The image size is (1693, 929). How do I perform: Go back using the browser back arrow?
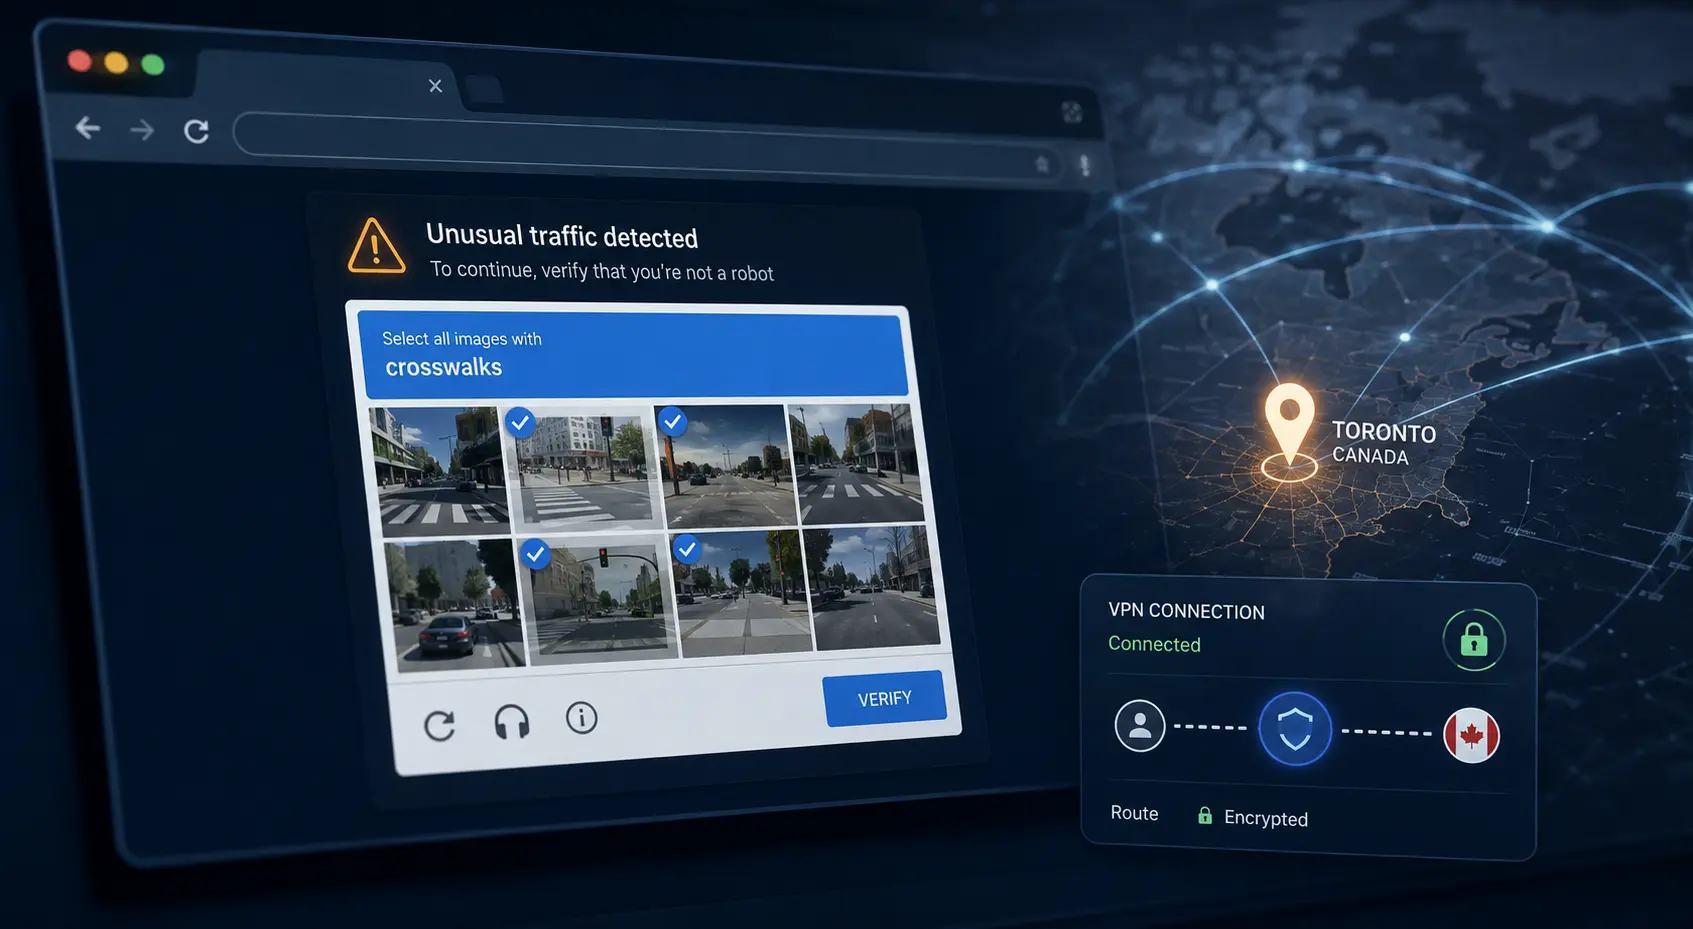[88, 127]
